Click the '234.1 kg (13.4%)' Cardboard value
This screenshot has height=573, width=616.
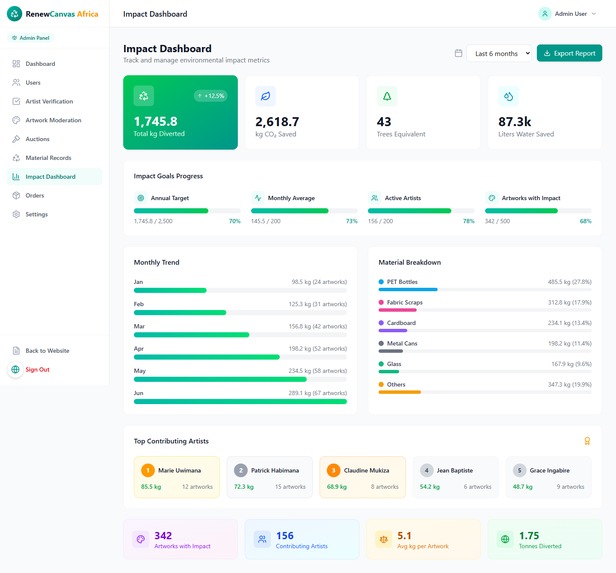[x=570, y=323]
